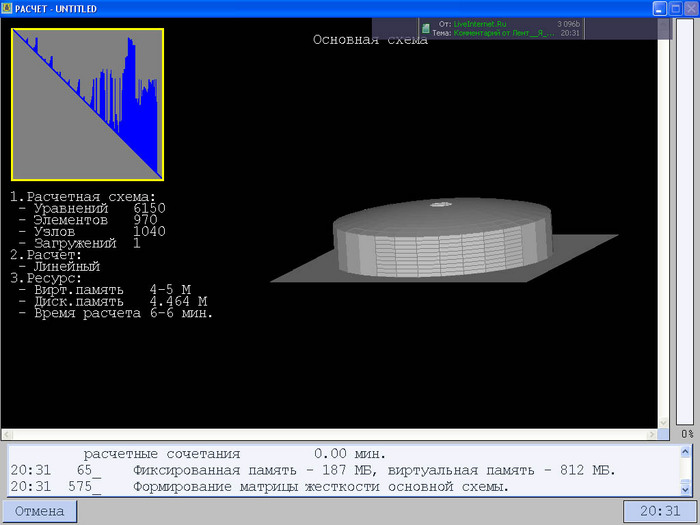Maximize the РАСЧЕТ window

[x=675, y=8]
